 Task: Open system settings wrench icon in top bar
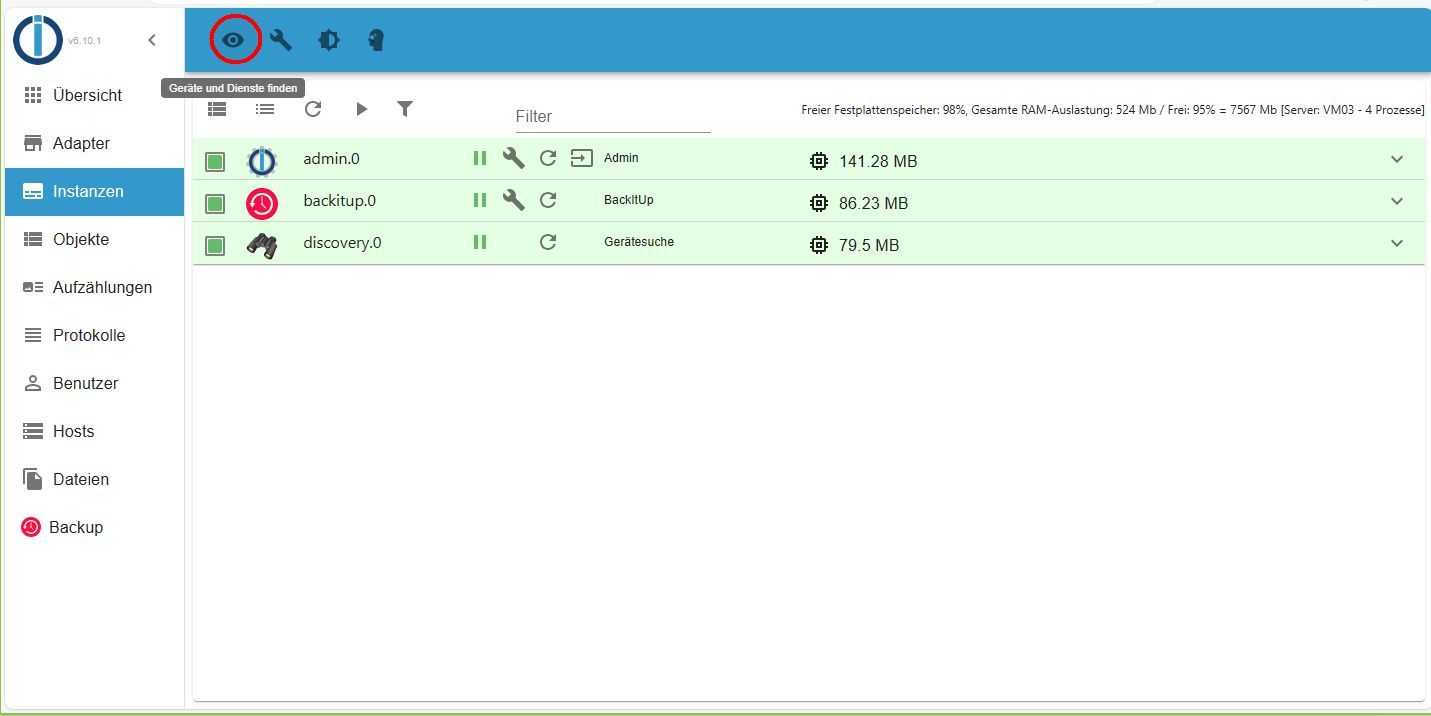pyautogui.click(x=281, y=40)
